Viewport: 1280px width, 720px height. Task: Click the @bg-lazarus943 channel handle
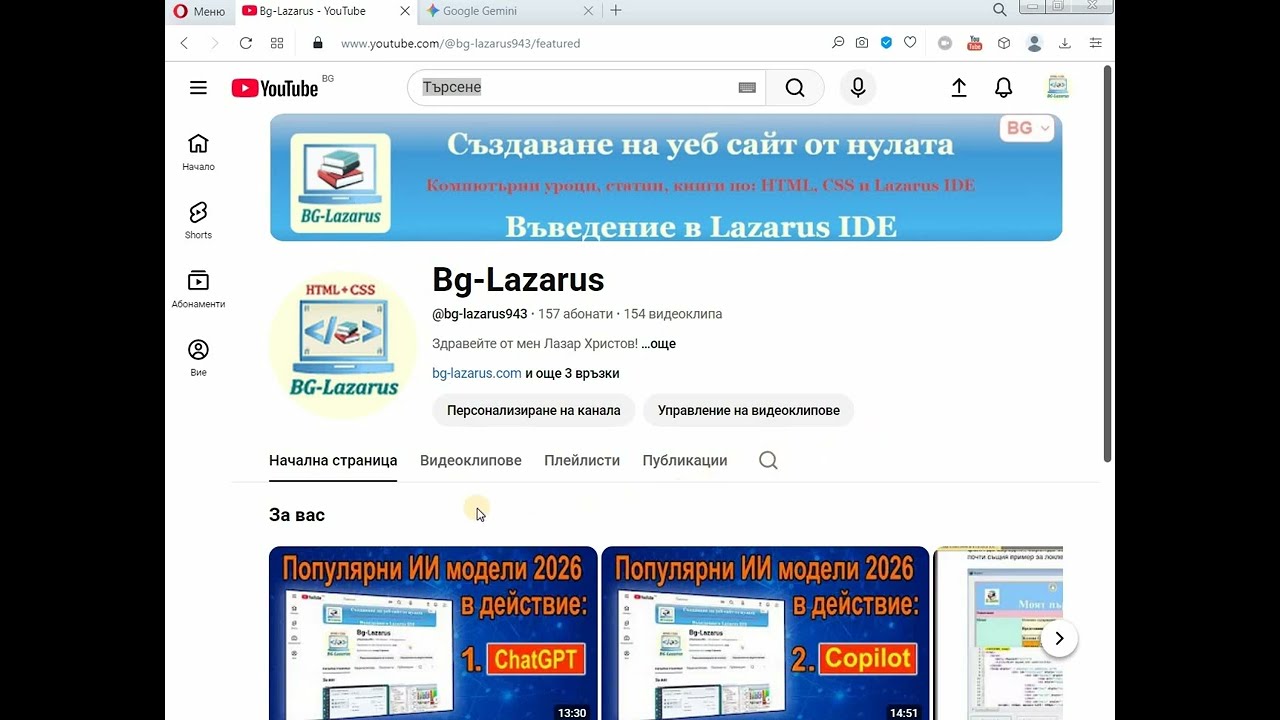479,314
